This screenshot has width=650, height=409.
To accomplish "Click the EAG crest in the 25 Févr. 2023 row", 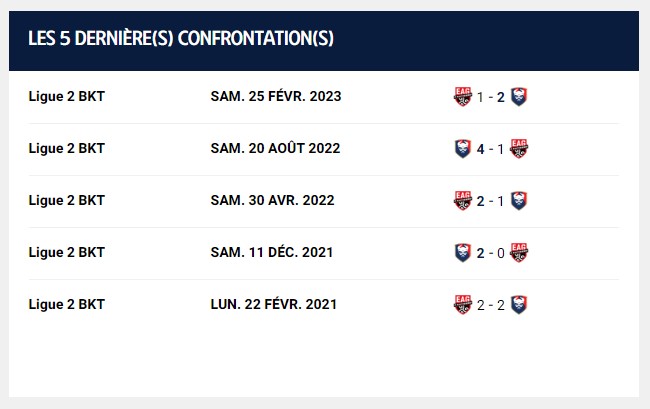I will click(463, 97).
